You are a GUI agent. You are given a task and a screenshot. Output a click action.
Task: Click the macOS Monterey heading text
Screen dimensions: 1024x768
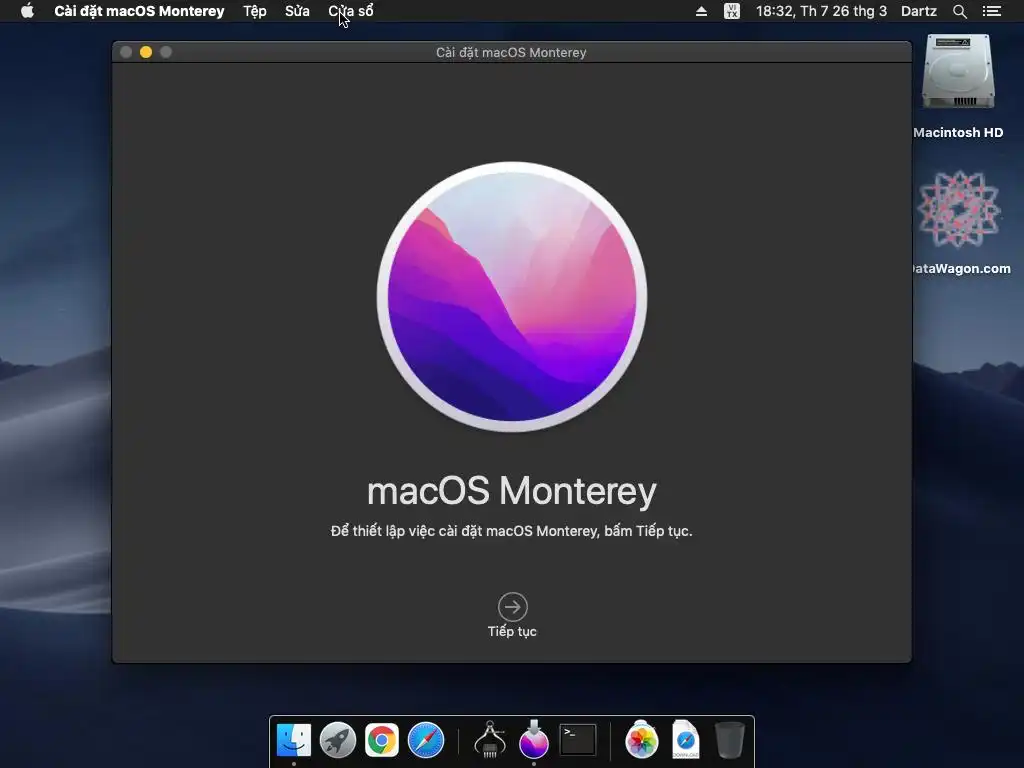click(512, 491)
